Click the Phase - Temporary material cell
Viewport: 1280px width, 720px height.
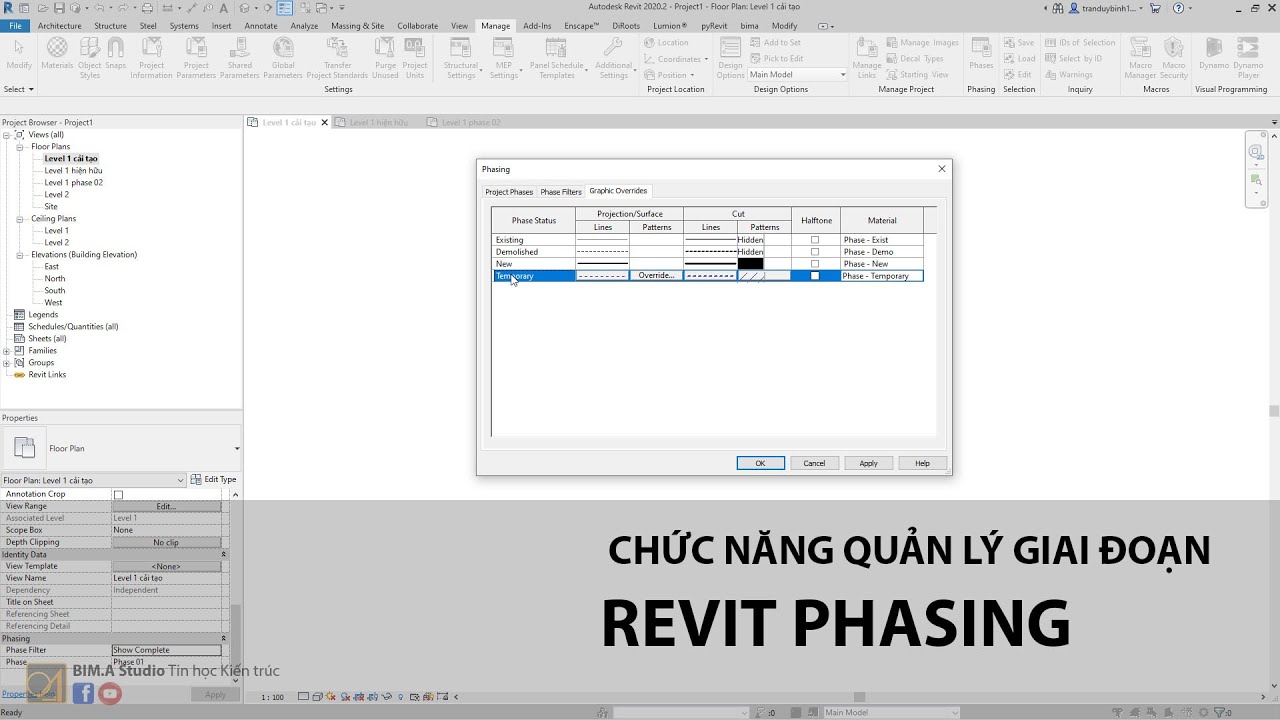(x=882, y=276)
